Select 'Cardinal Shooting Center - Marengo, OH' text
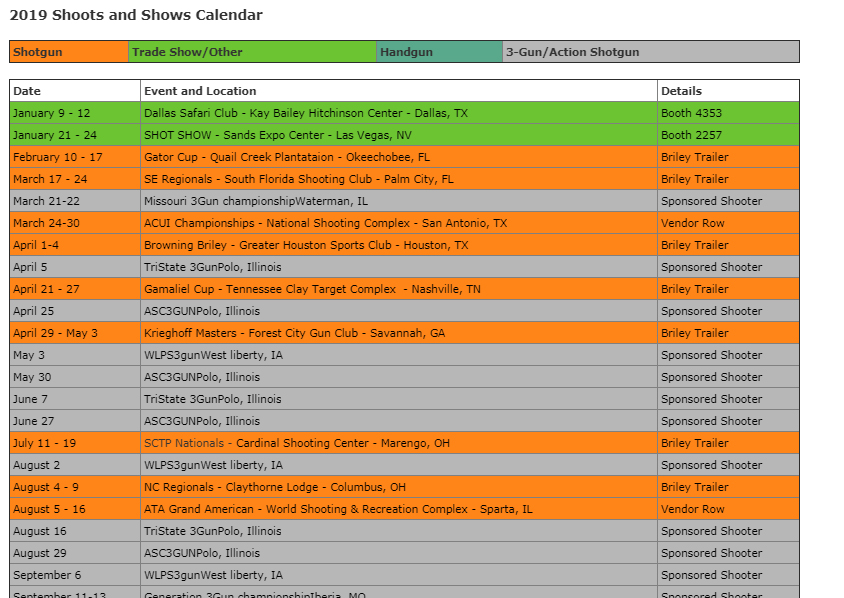844x598 pixels. tap(343, 443)
